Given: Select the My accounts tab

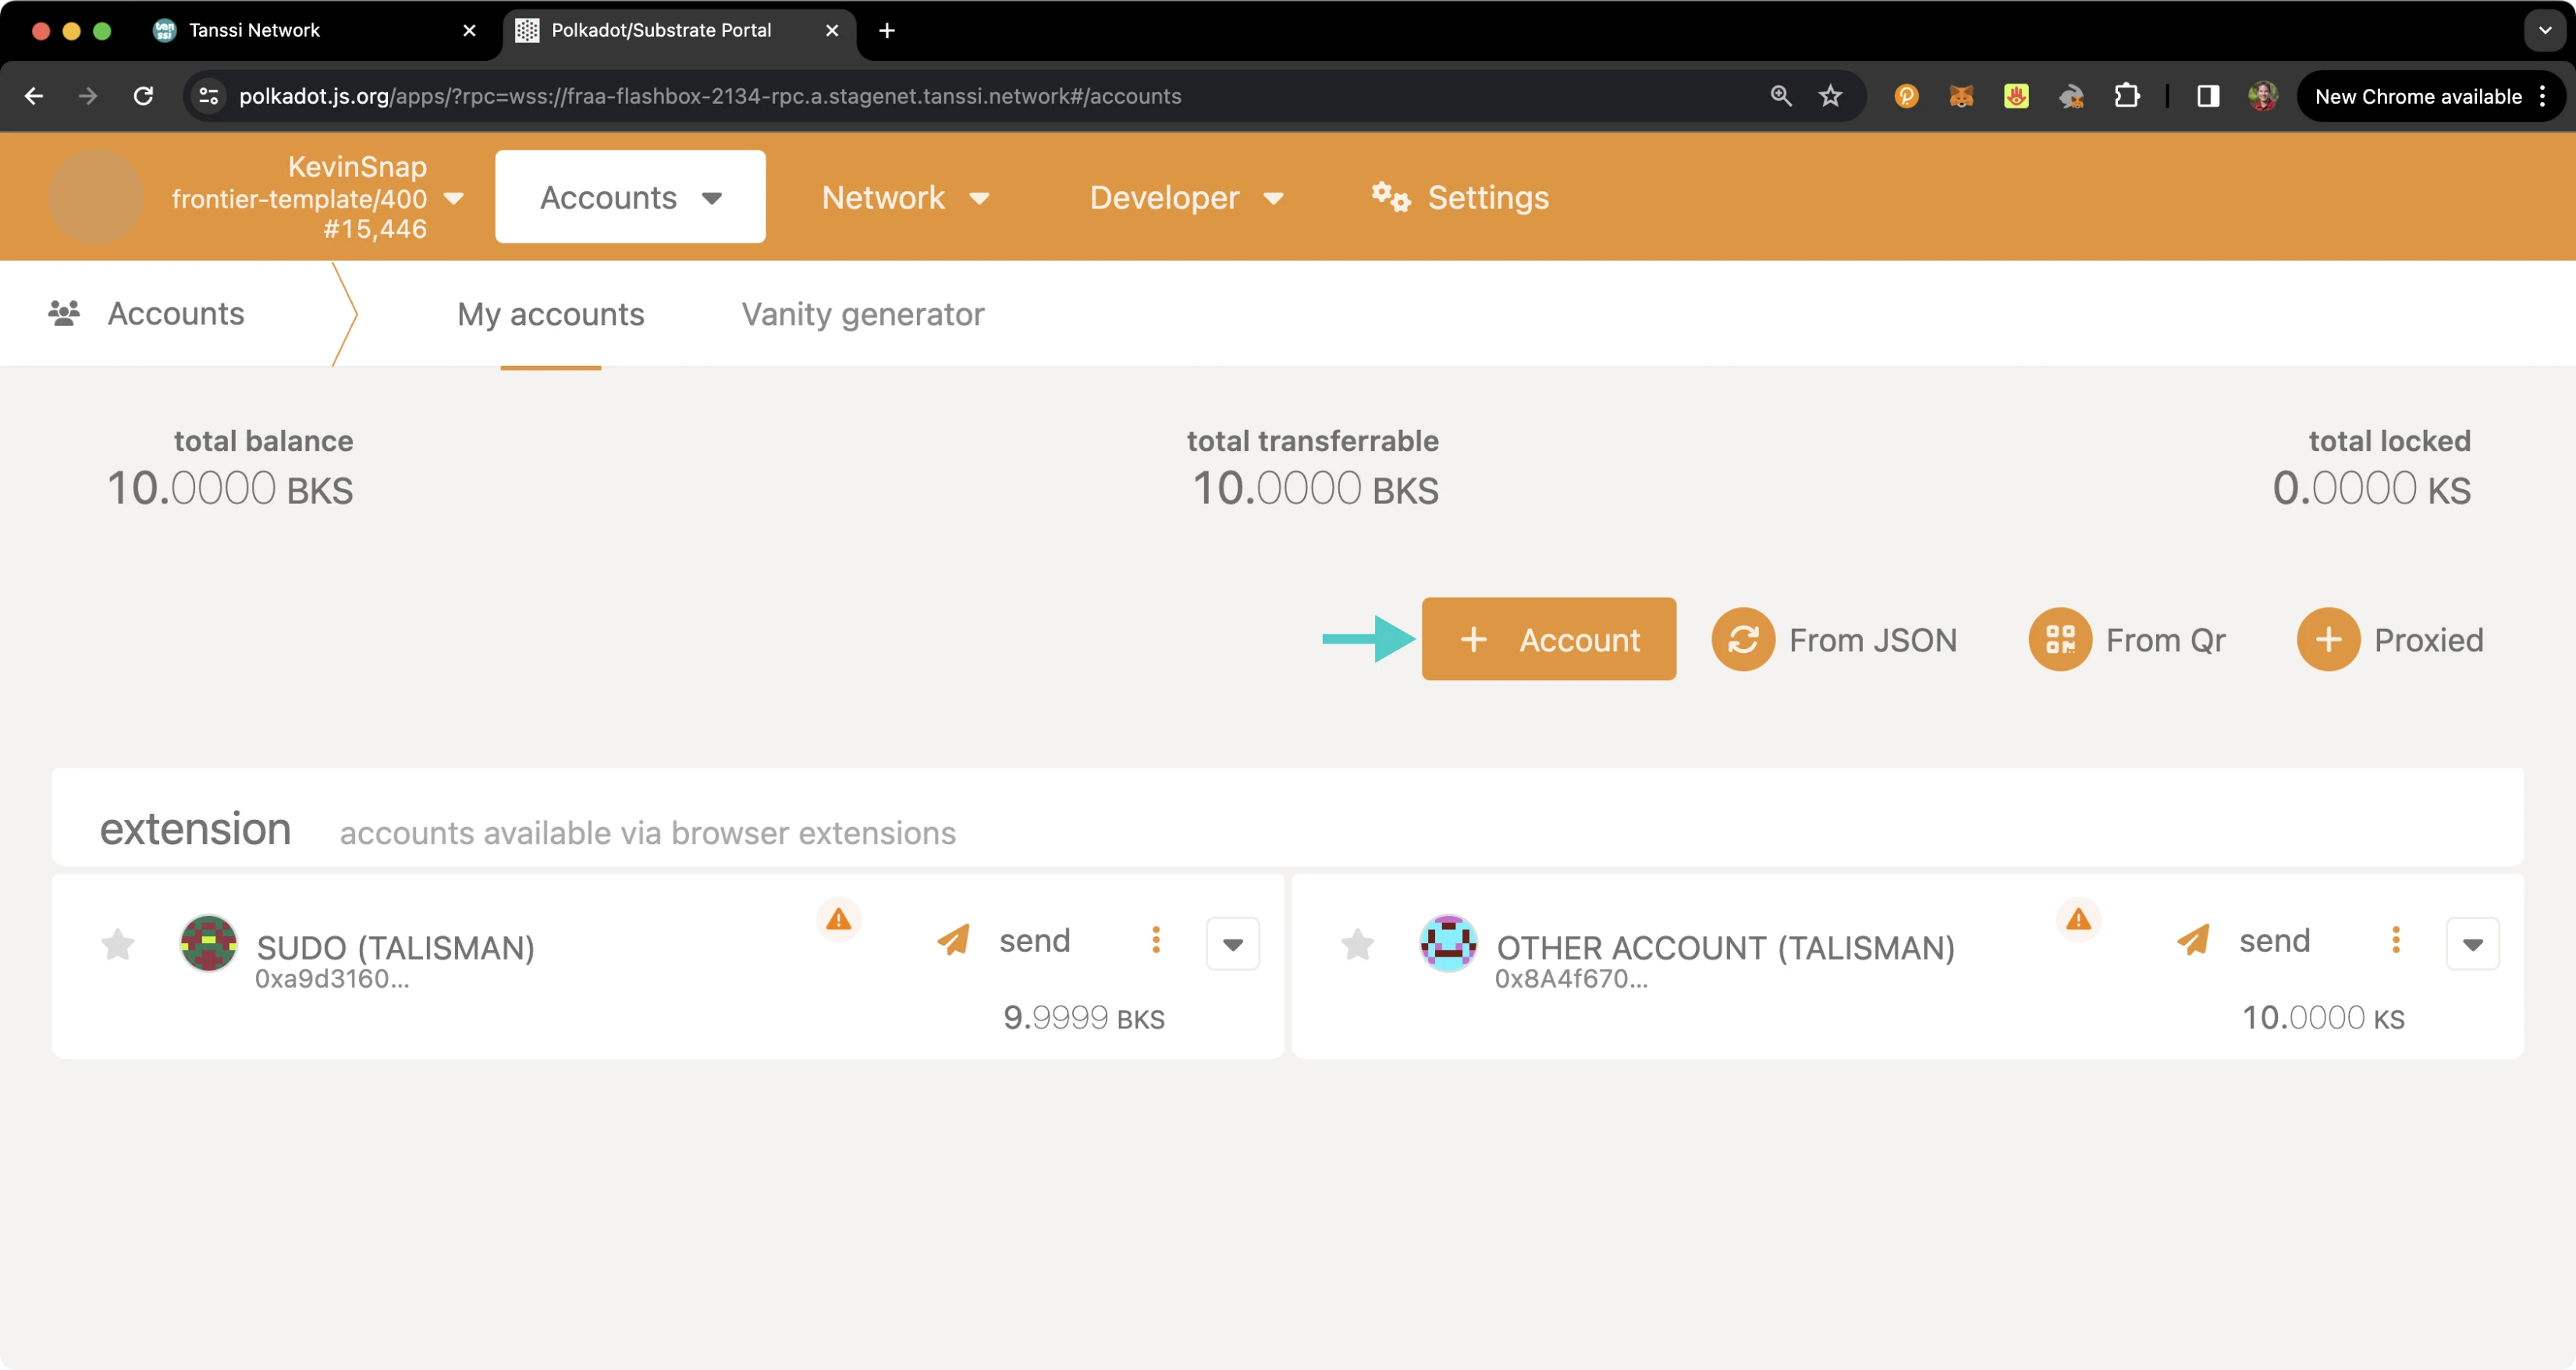Looking at the screenshot, I should (550, 314).
